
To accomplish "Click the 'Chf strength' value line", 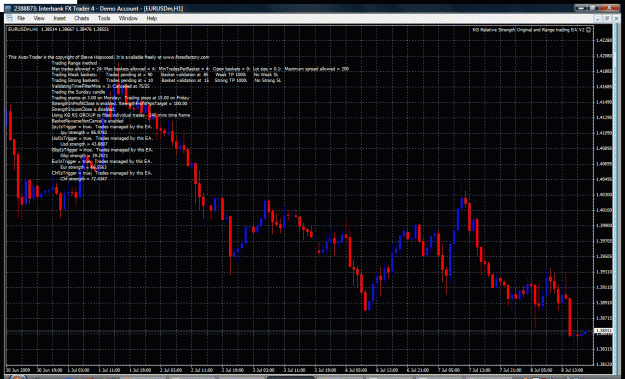I will (x=83, y=179).
